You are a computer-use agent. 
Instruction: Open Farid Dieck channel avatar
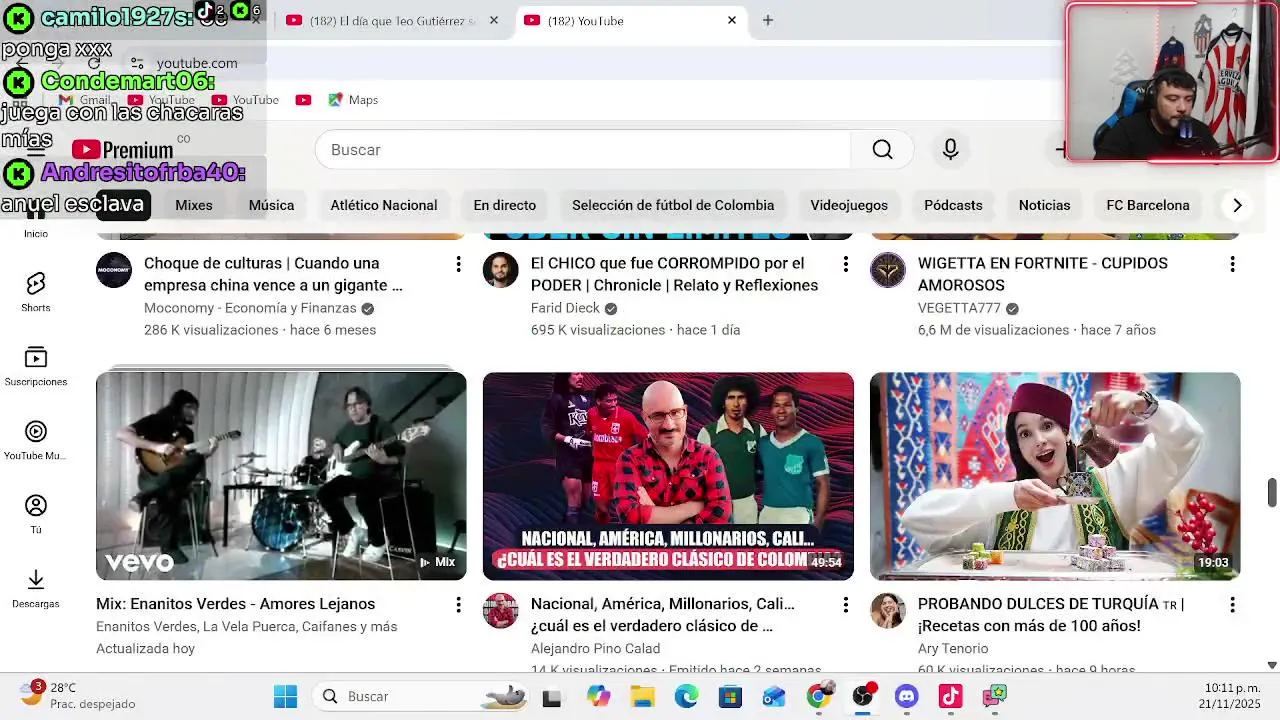501,270
